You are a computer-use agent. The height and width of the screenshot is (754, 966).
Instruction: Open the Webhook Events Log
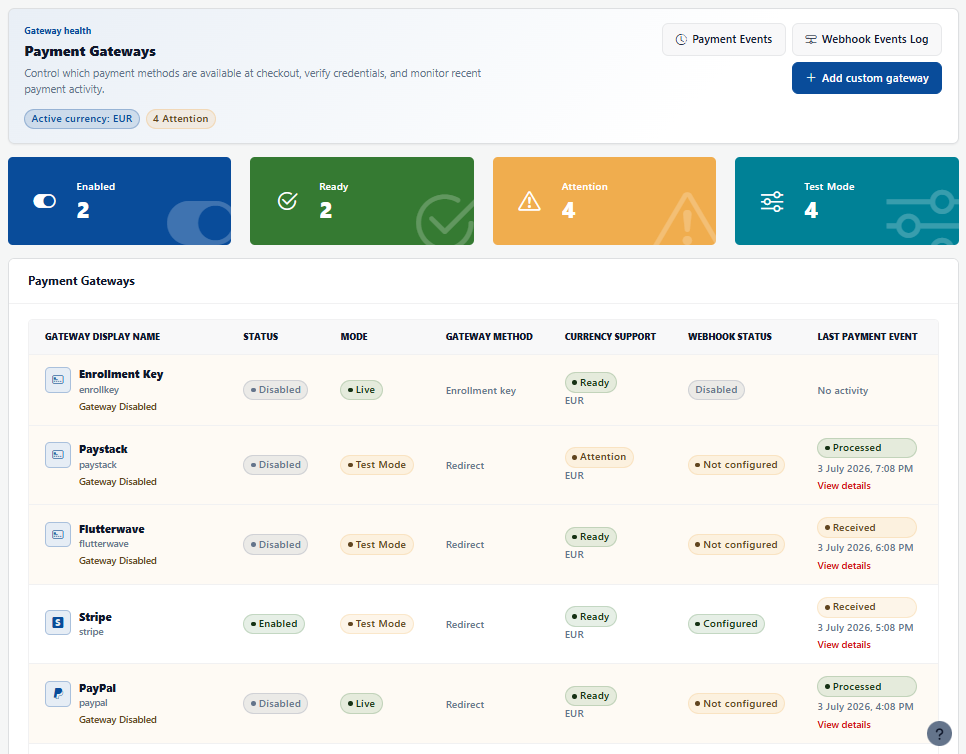[x=867, y=39]
